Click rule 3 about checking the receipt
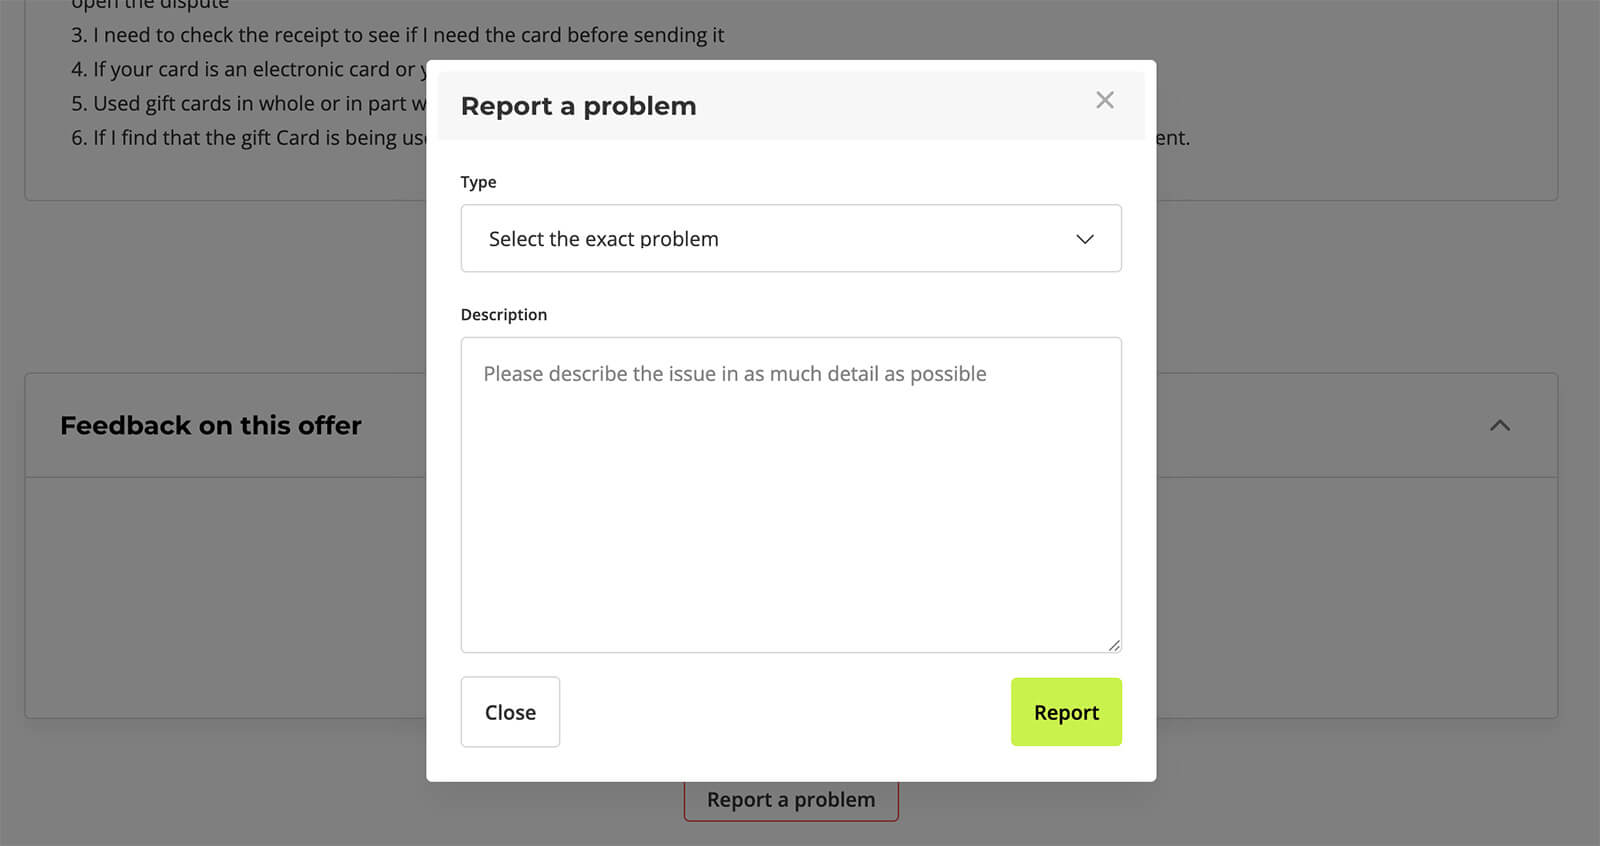 397,35
